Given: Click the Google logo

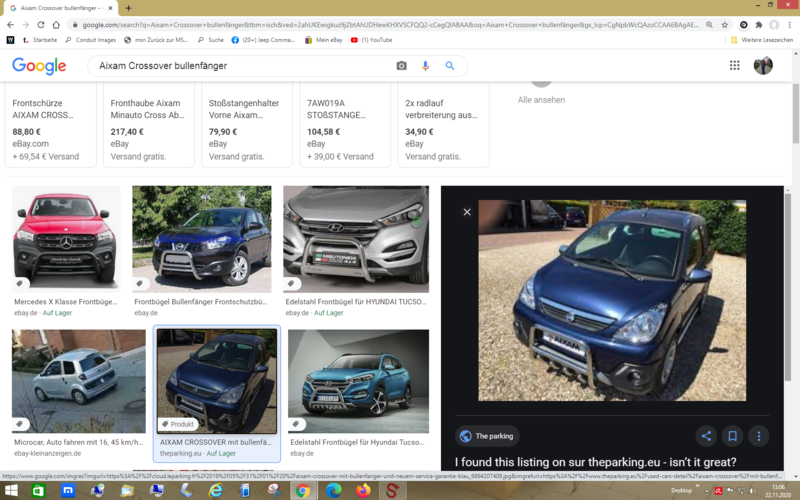Looking at the screenshot, I should 39,66.
